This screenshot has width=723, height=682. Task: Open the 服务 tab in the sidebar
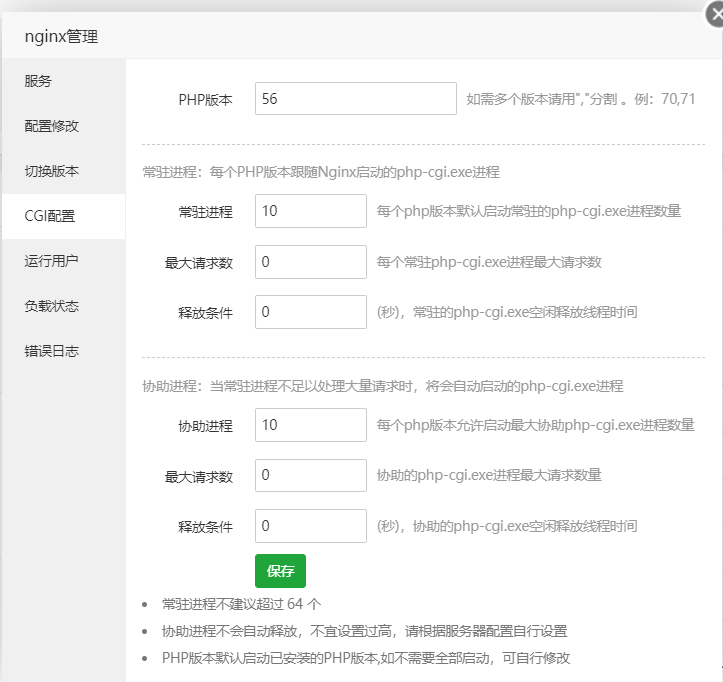pyautogui.click(x=64, y=81)
